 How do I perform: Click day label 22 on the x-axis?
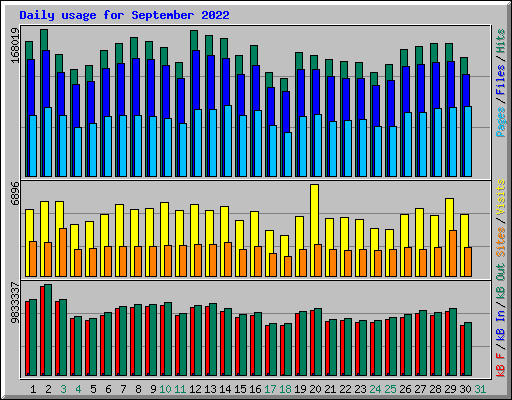[345, 389]
